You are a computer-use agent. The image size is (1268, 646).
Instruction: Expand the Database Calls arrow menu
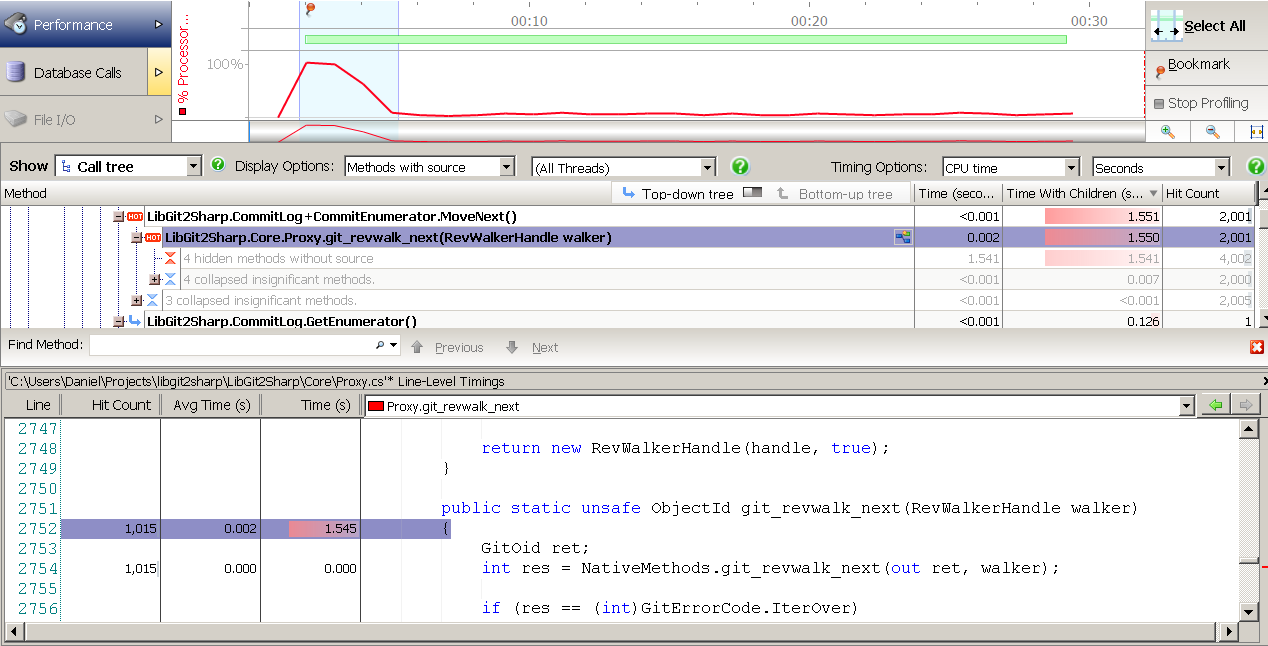pyautogui.click(x=159, y=72)
